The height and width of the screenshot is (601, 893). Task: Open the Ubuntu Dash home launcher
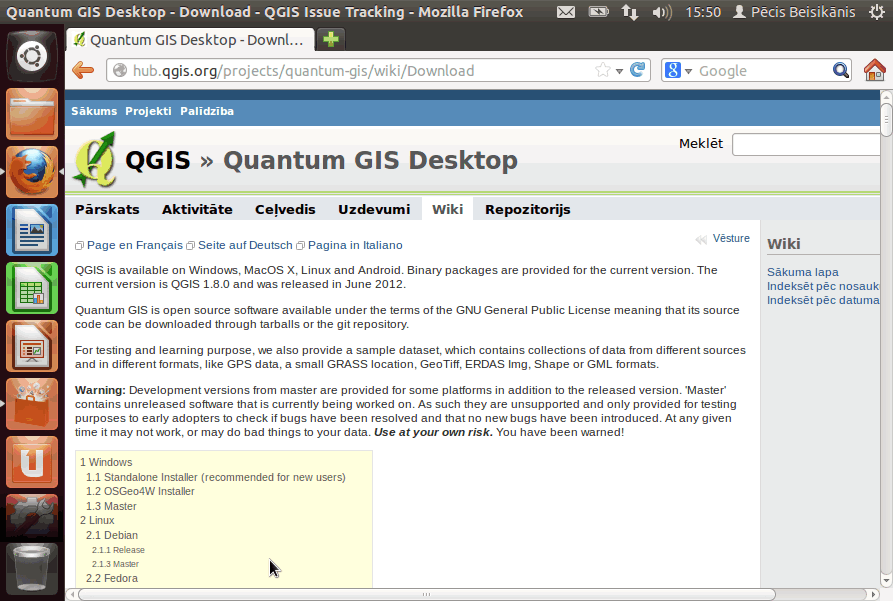click(32, 56)
